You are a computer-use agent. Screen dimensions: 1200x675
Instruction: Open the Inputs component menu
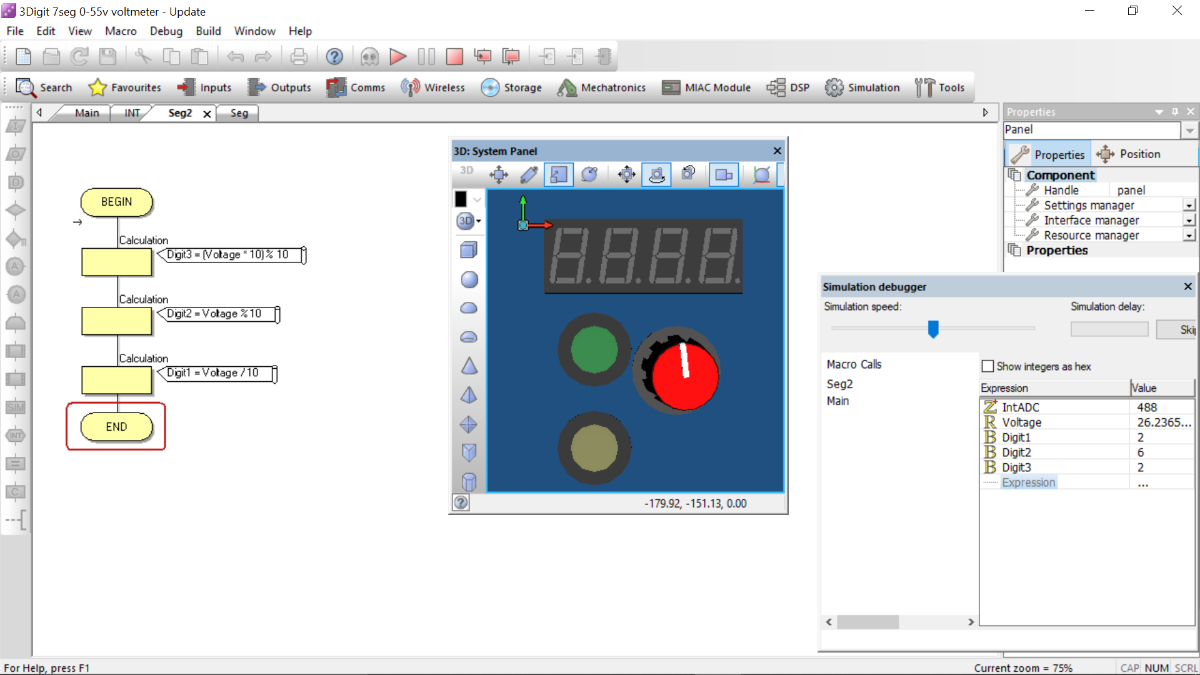click(204, 87)
